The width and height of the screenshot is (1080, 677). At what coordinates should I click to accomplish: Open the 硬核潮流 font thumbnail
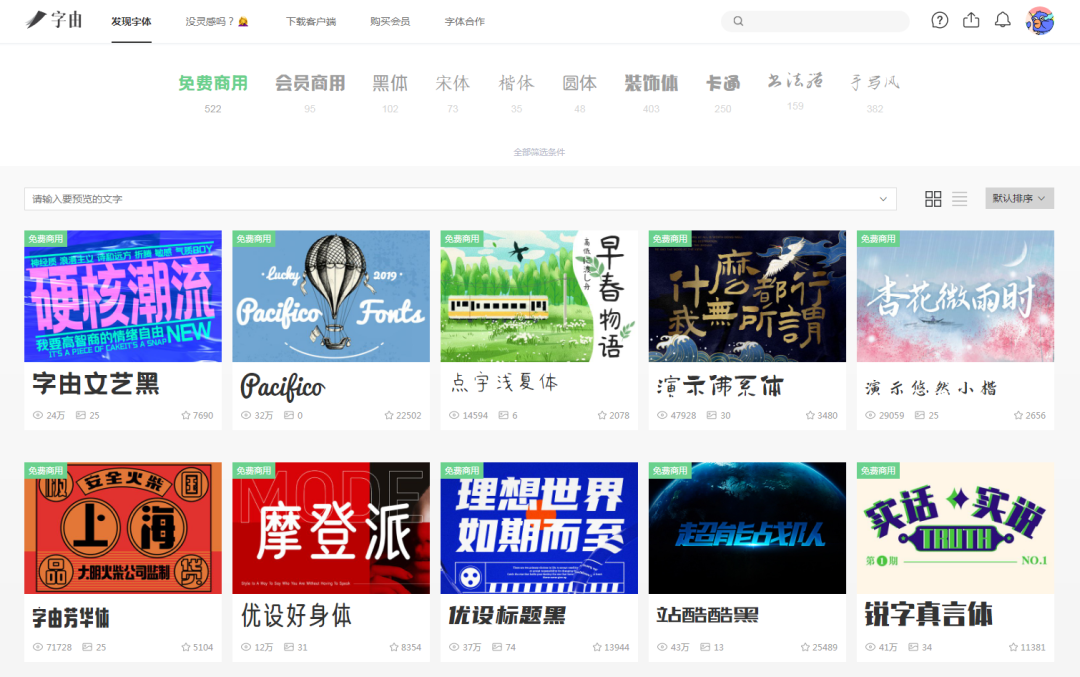[x=123, y=296]
